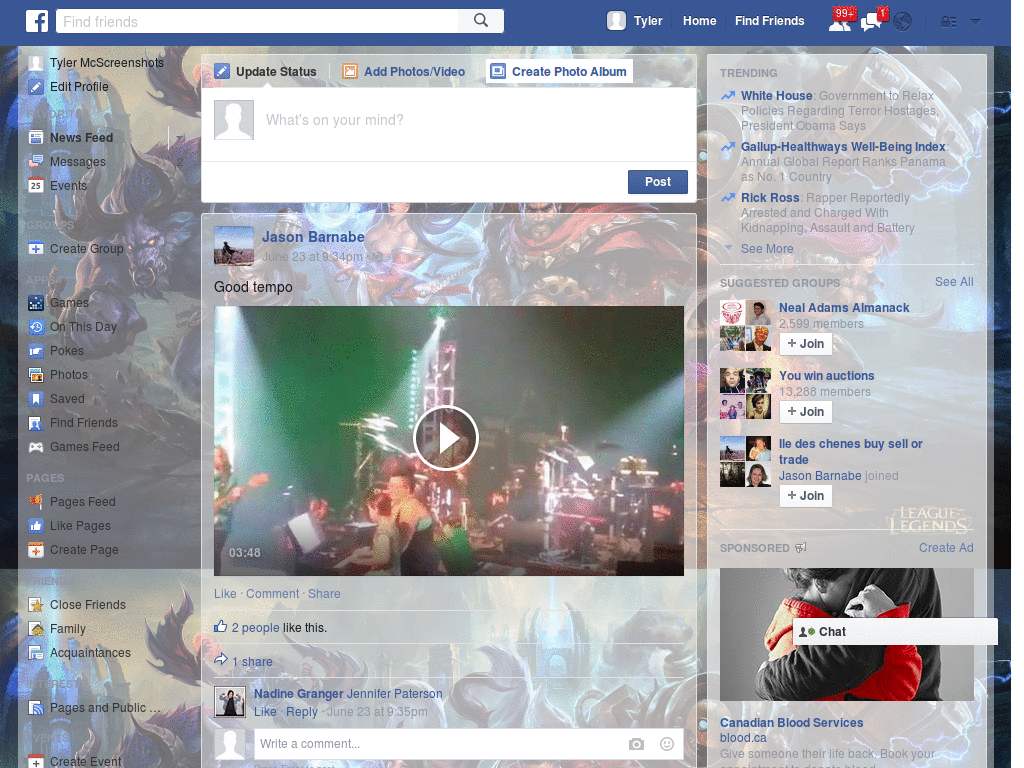Viewport: 1024px width, 768px height.
Task: Expand the account settings chevron
Action: click(x=975, y=20)
